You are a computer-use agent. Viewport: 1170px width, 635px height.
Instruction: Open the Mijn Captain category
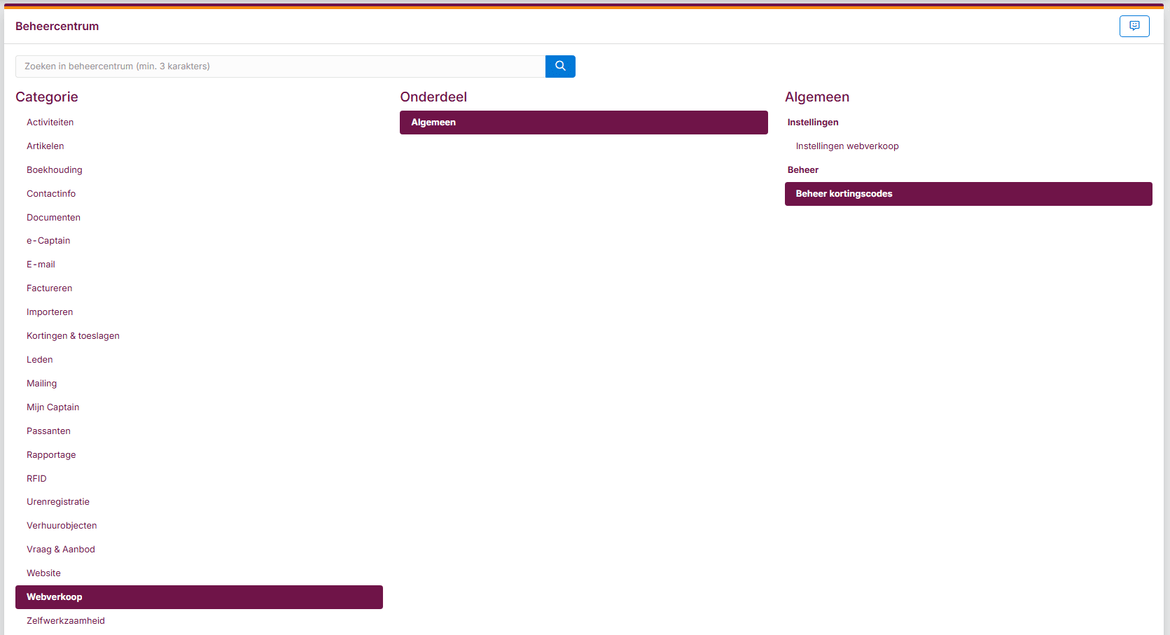tap(53, 407)
